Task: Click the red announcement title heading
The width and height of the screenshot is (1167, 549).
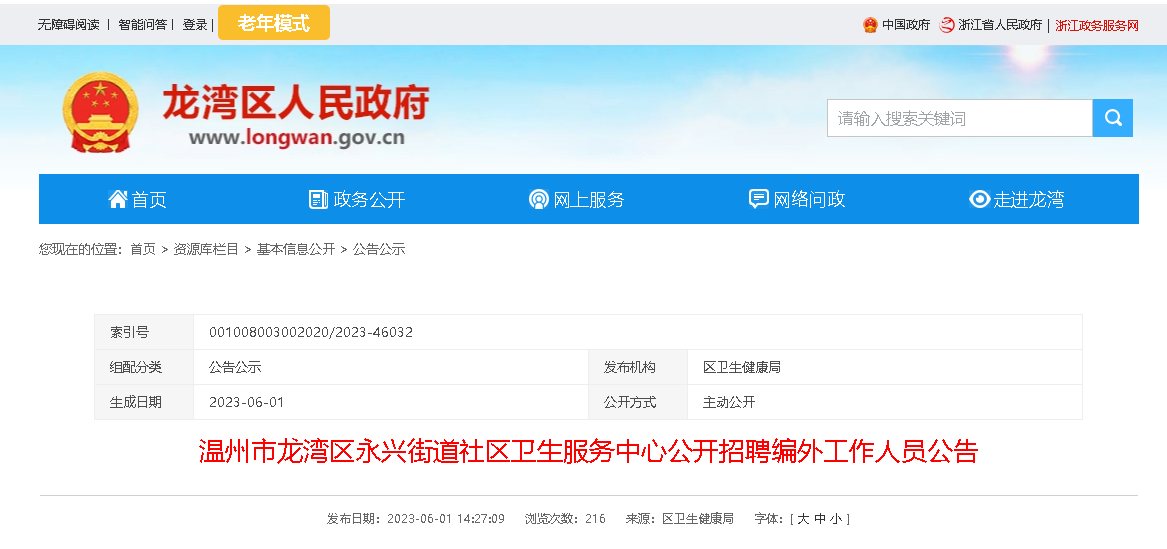Action: pyautogui.click(x=588, y=452)
